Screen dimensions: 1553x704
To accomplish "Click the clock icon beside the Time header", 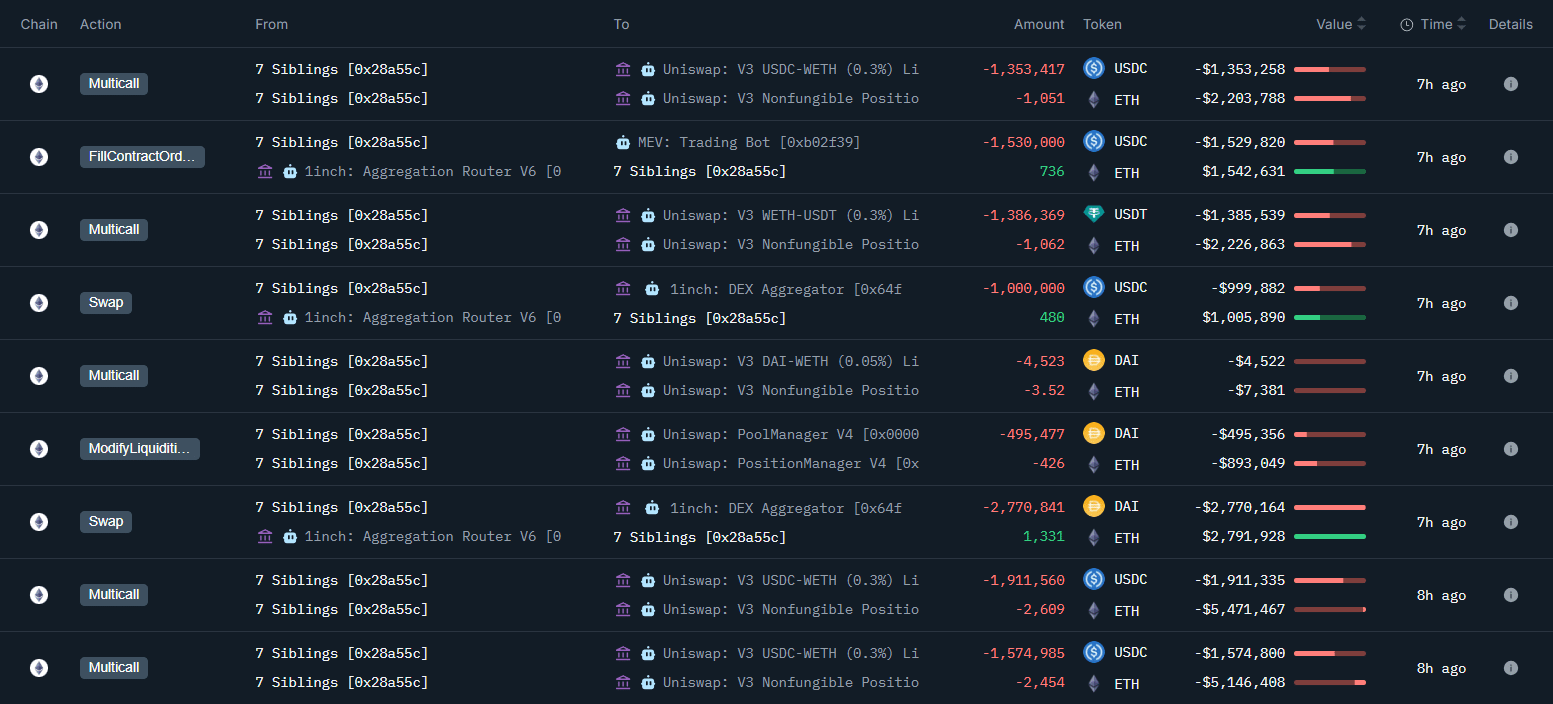I will coord(1406,25).
